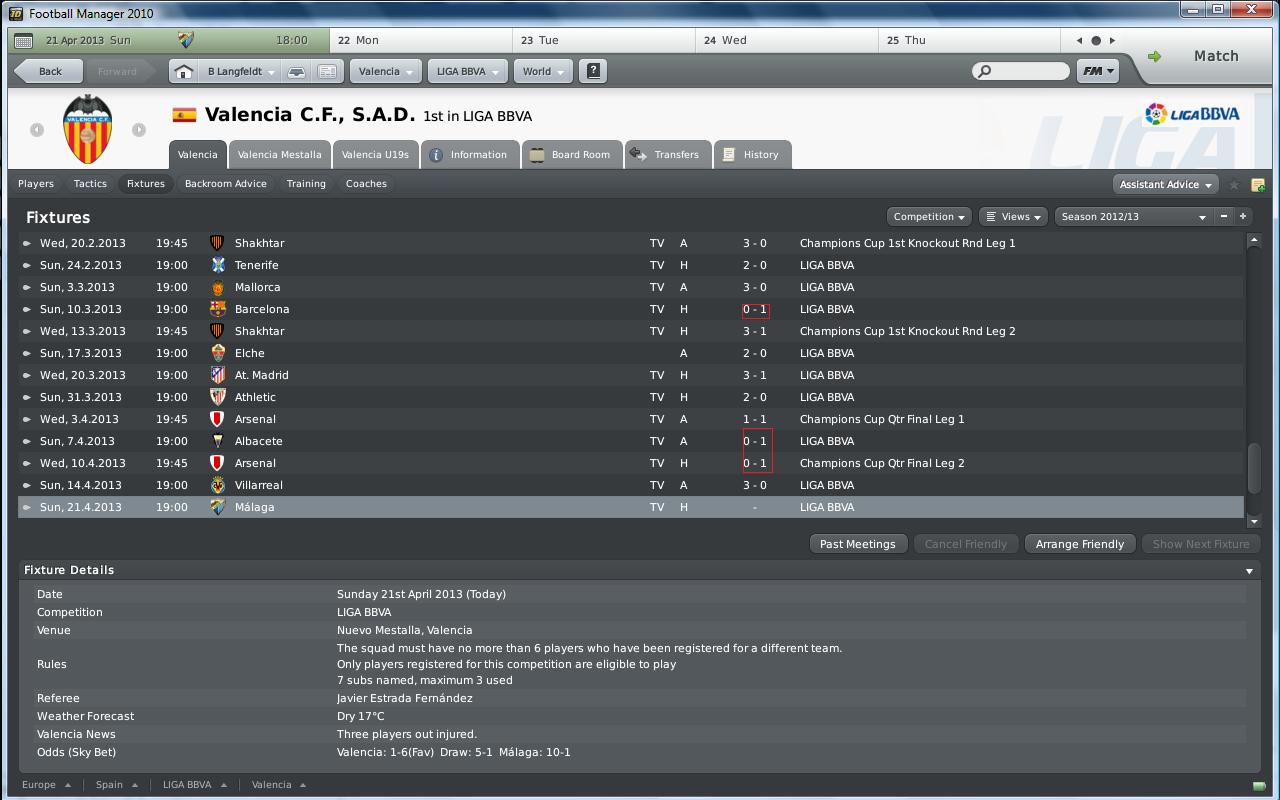The width and height of the screenshot is (1280, 800).
Task: Open the Transfers tab
Action: click(667, 155)
